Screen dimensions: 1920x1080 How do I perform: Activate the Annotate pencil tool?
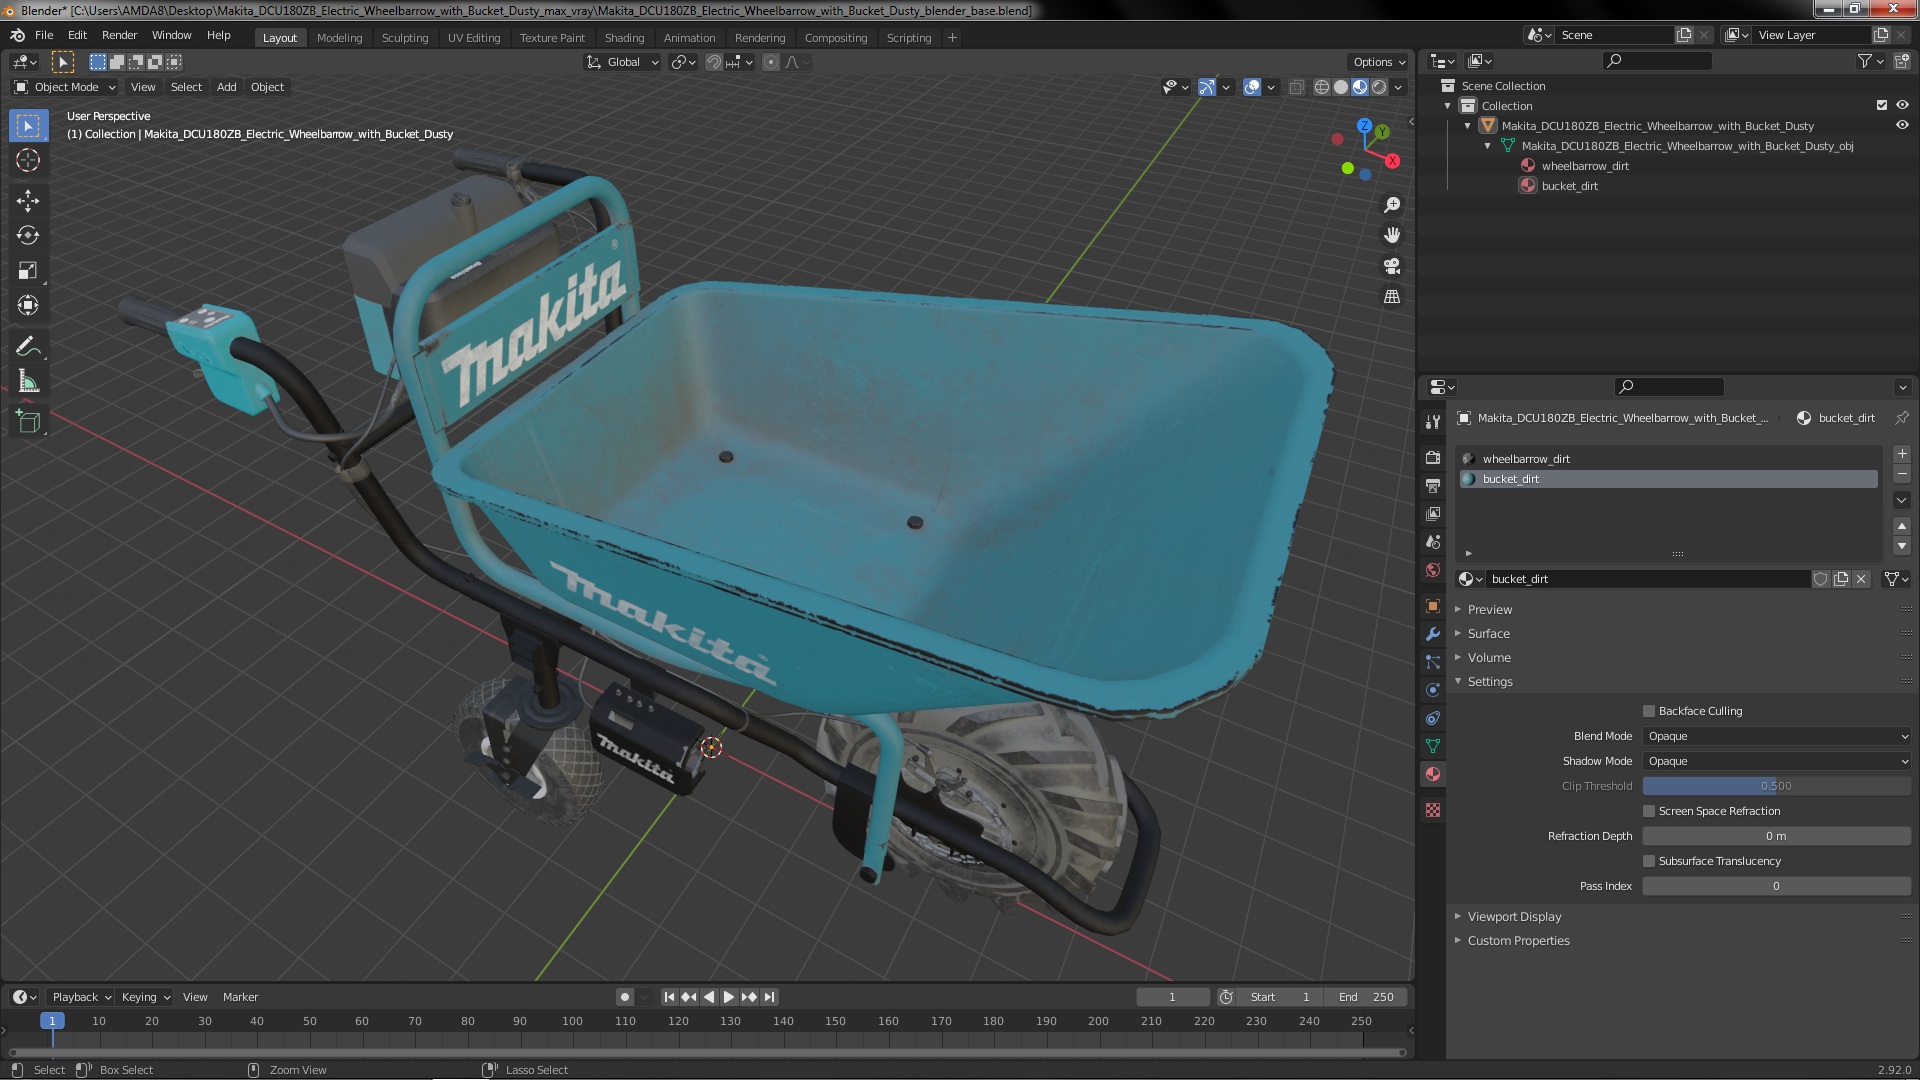click(28, 347)
